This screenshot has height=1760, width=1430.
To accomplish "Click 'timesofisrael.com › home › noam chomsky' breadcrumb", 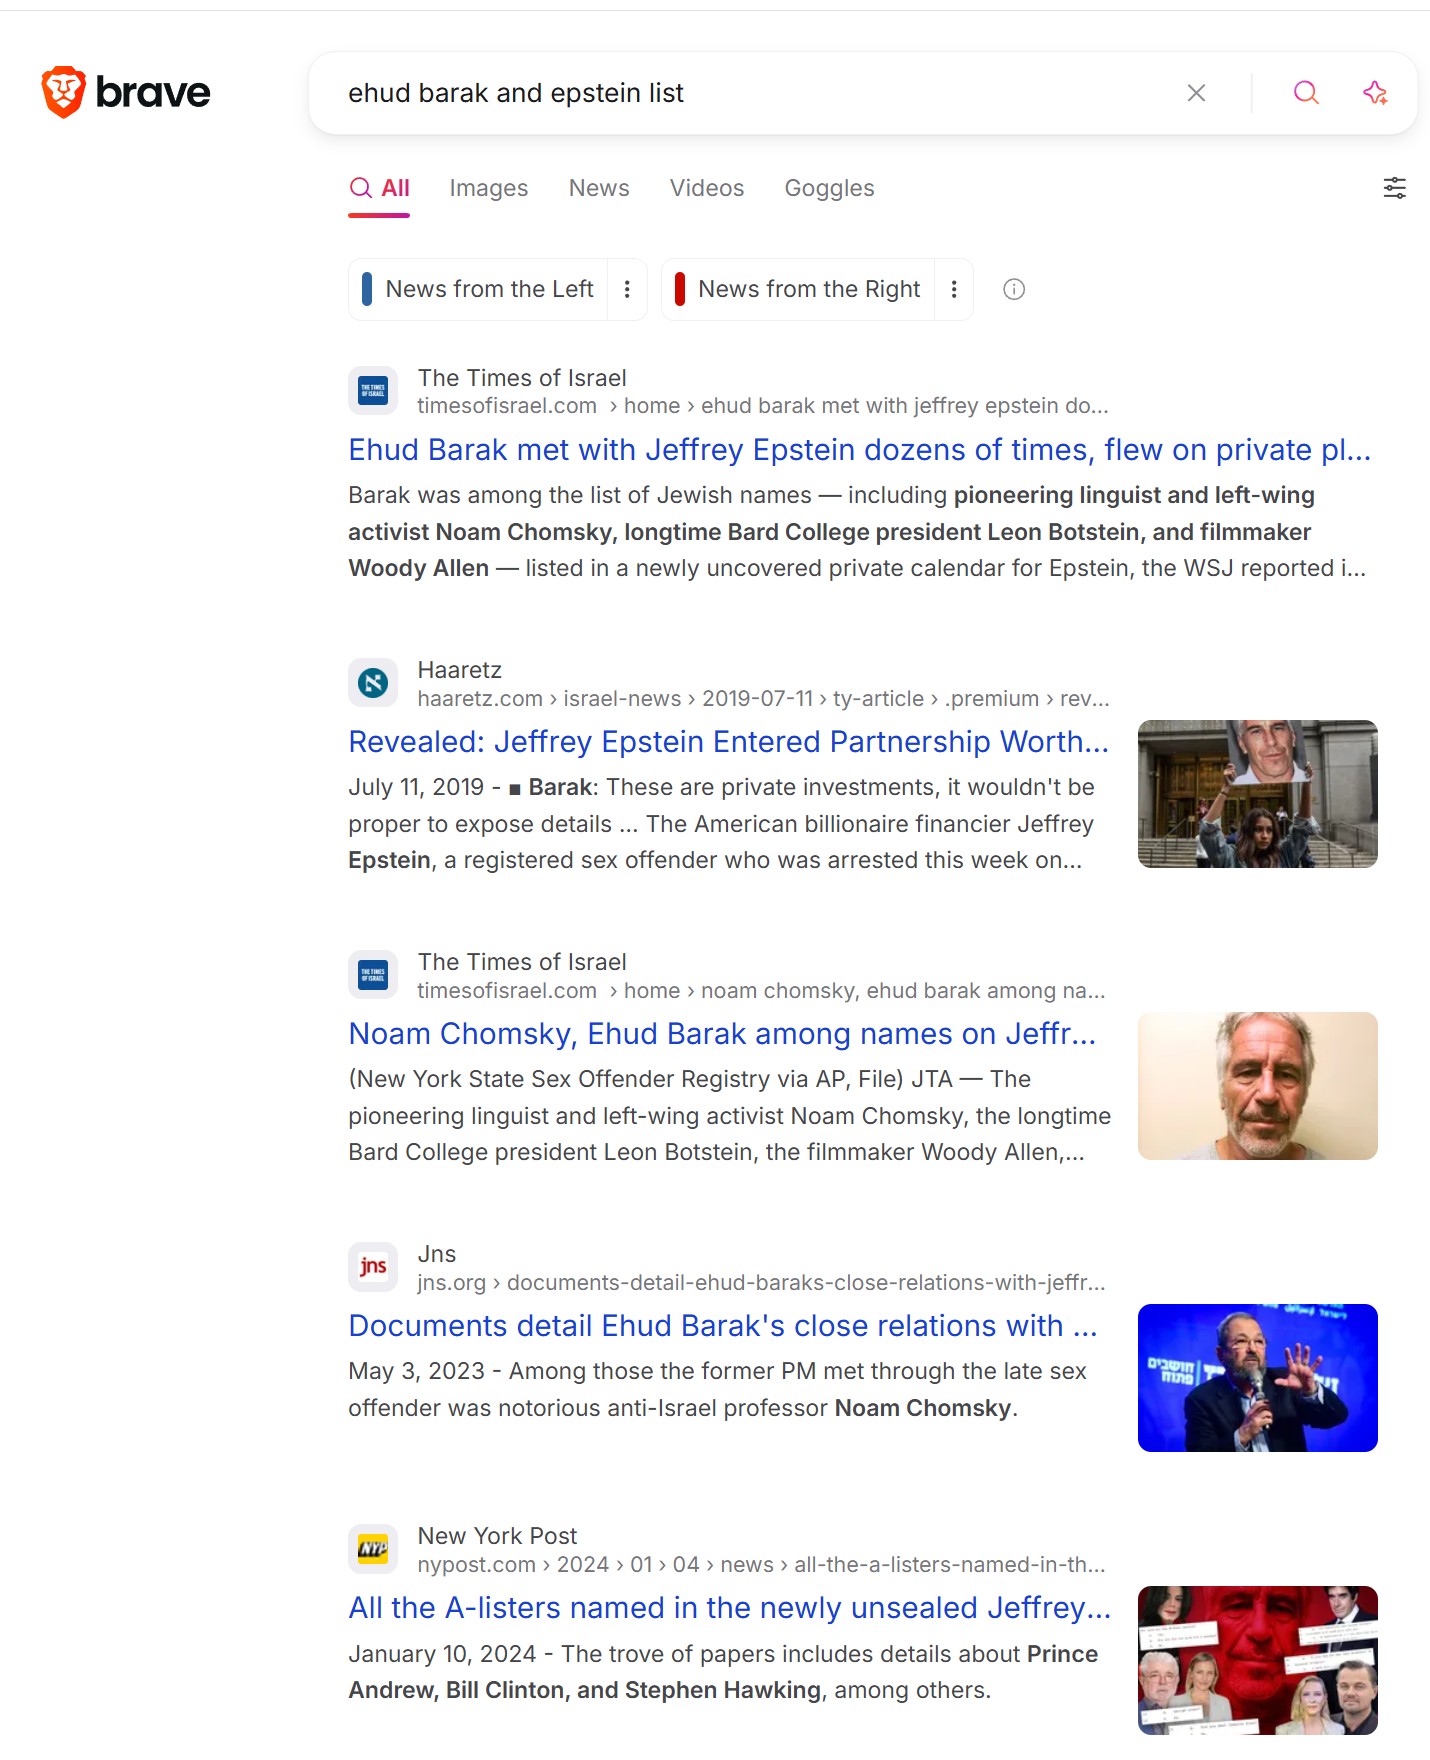I will [761, 991].
